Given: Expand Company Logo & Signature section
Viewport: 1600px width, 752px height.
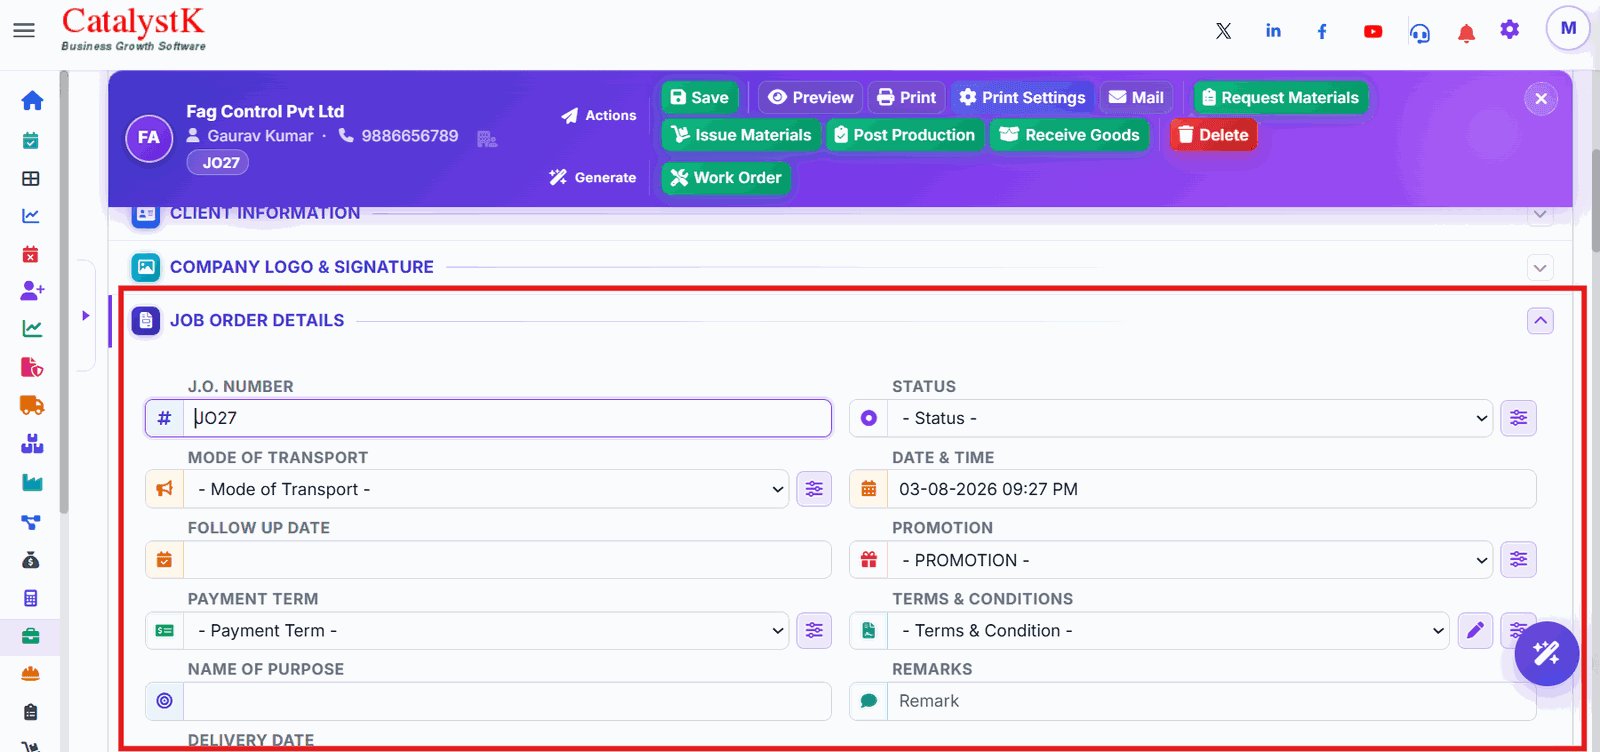Looking at the screenshot, I should click(1540, 267).
